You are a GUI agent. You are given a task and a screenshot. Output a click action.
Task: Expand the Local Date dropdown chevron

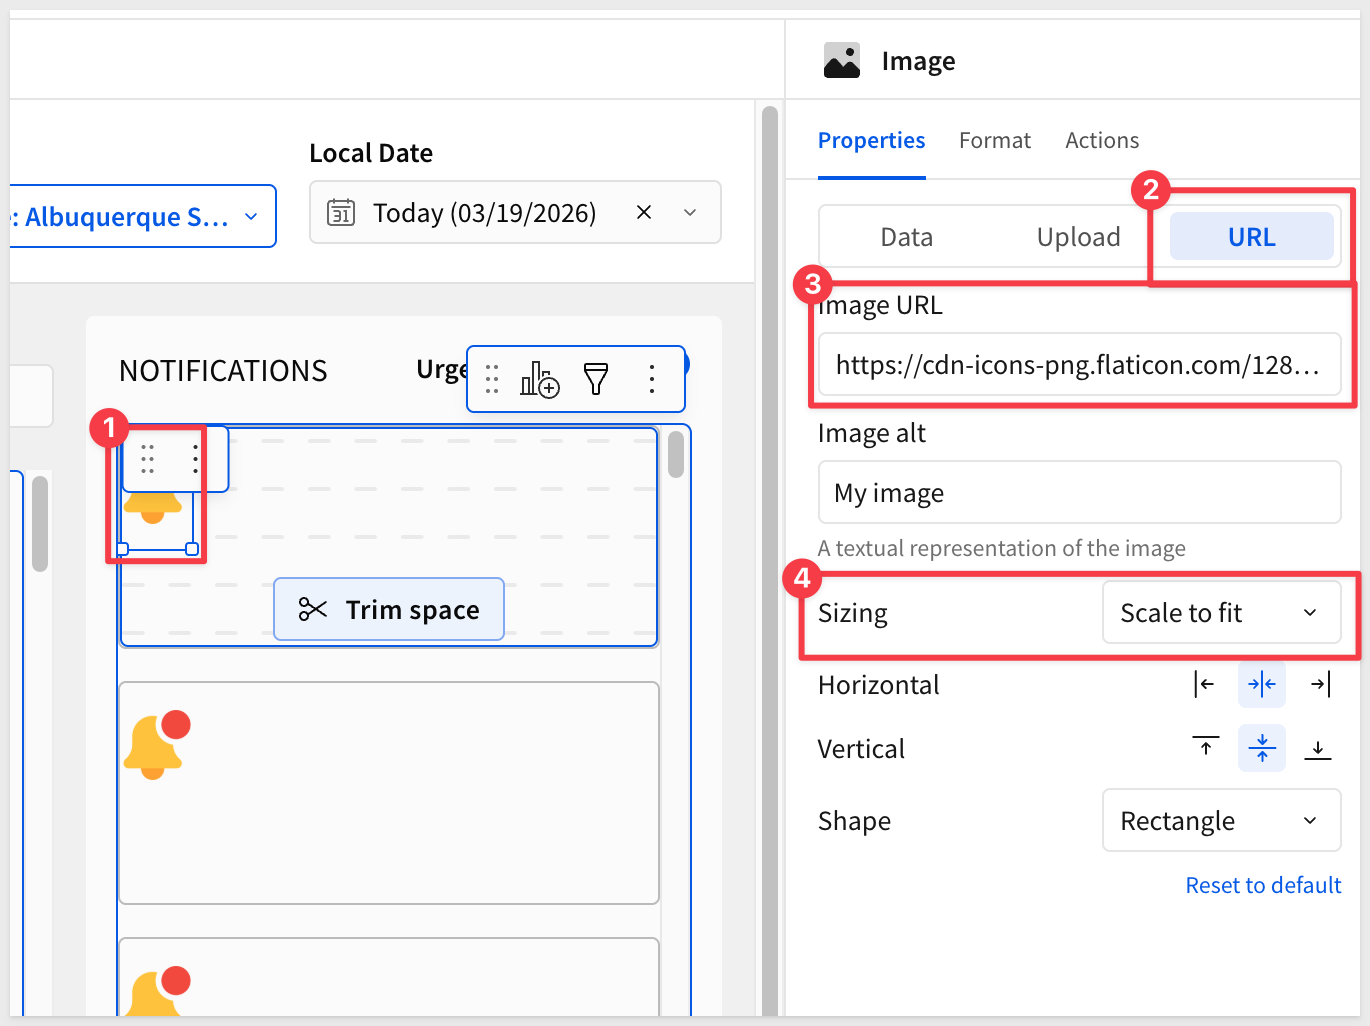pyautogui.click(x=690, y=212)
